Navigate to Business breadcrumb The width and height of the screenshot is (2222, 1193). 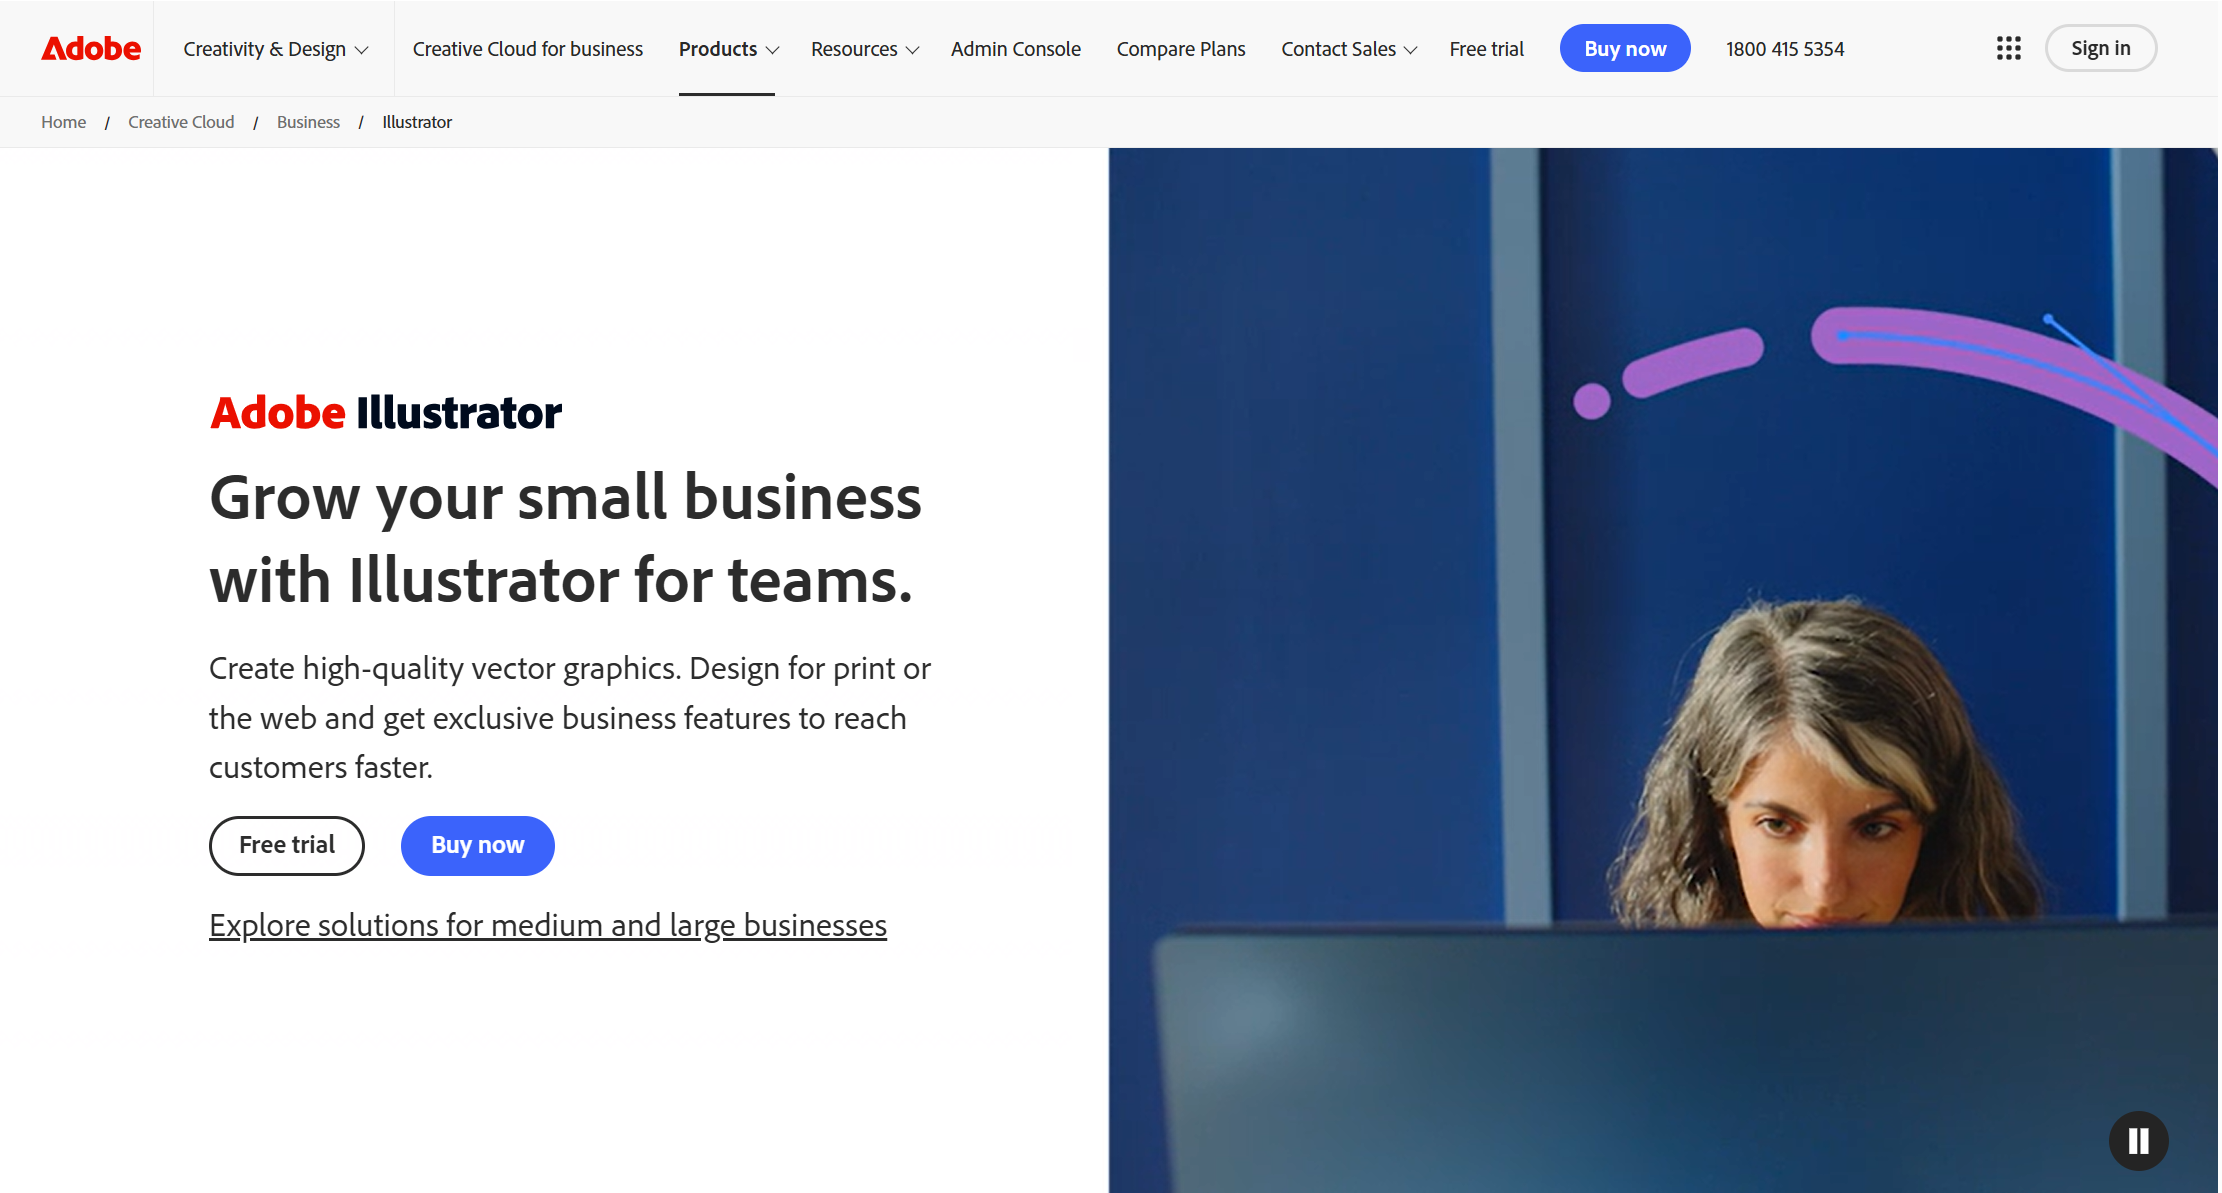click(308, 122)
